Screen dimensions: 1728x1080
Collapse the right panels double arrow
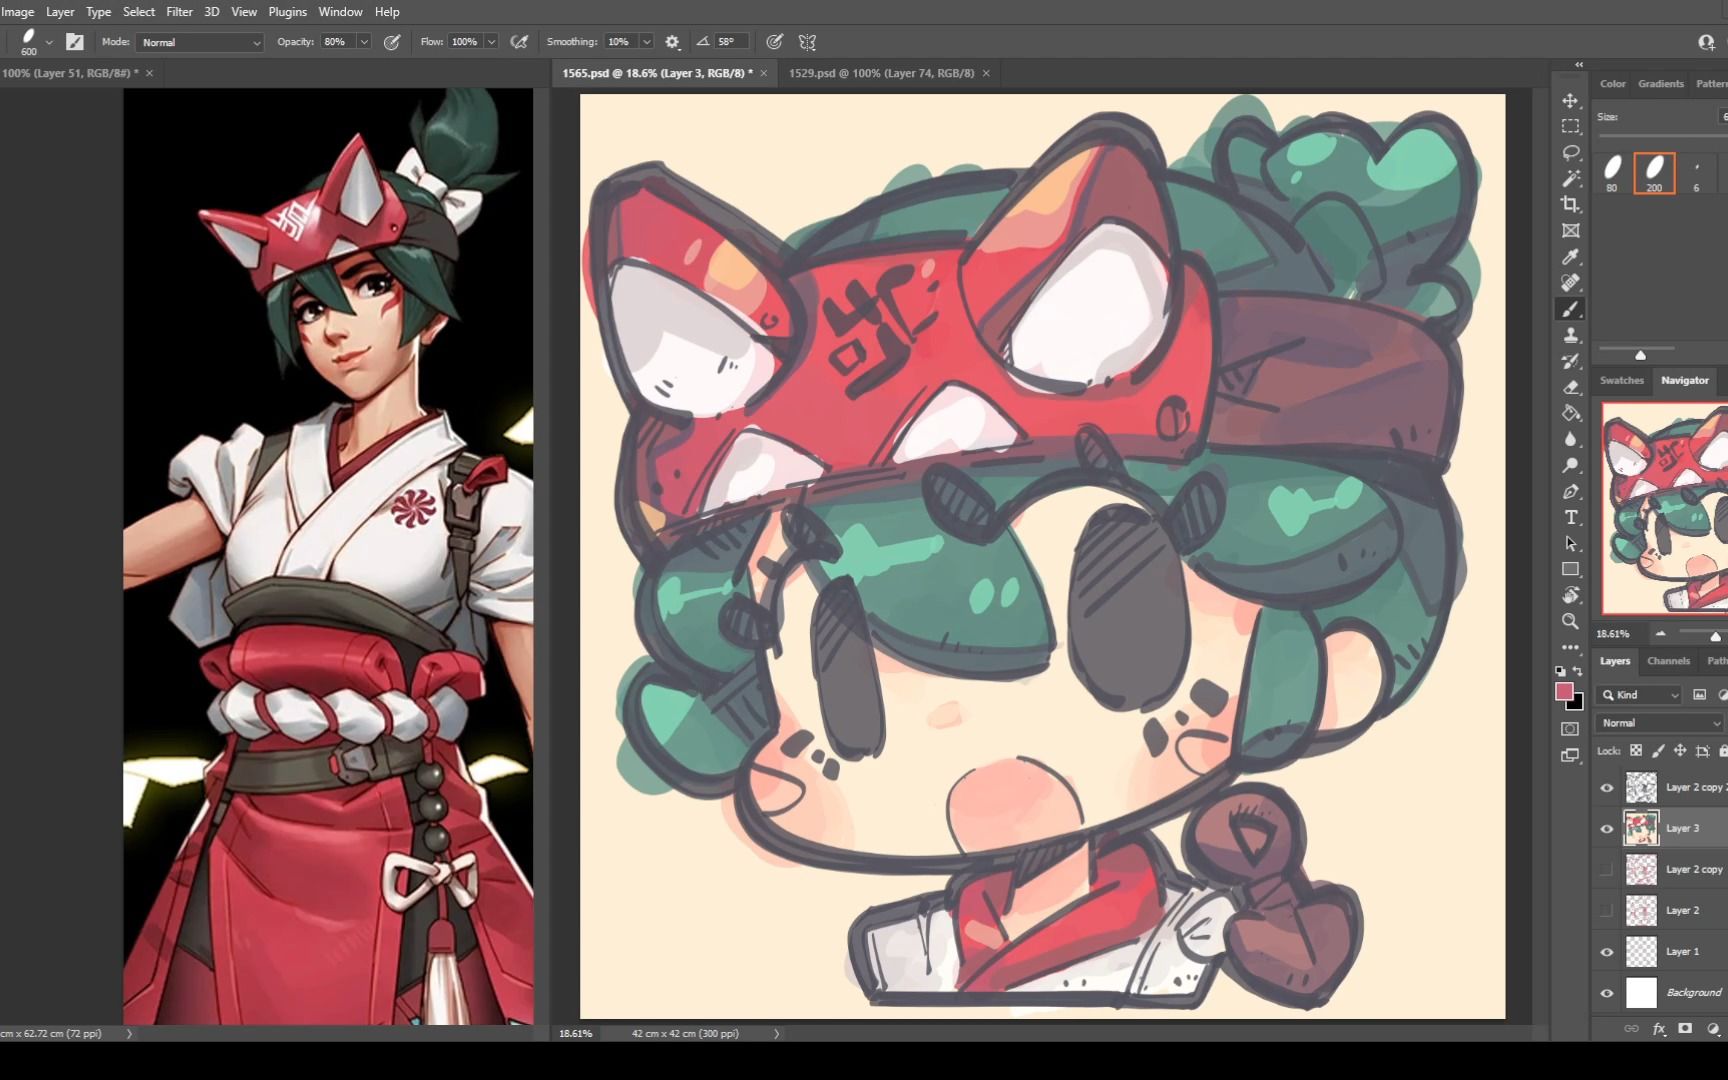click(1579, 65)
